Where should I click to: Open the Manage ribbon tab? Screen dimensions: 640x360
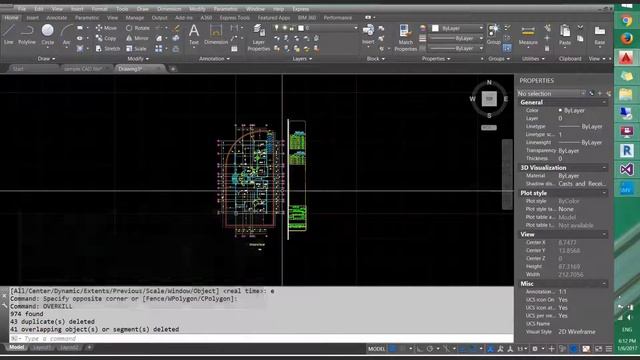click(134, 18)
